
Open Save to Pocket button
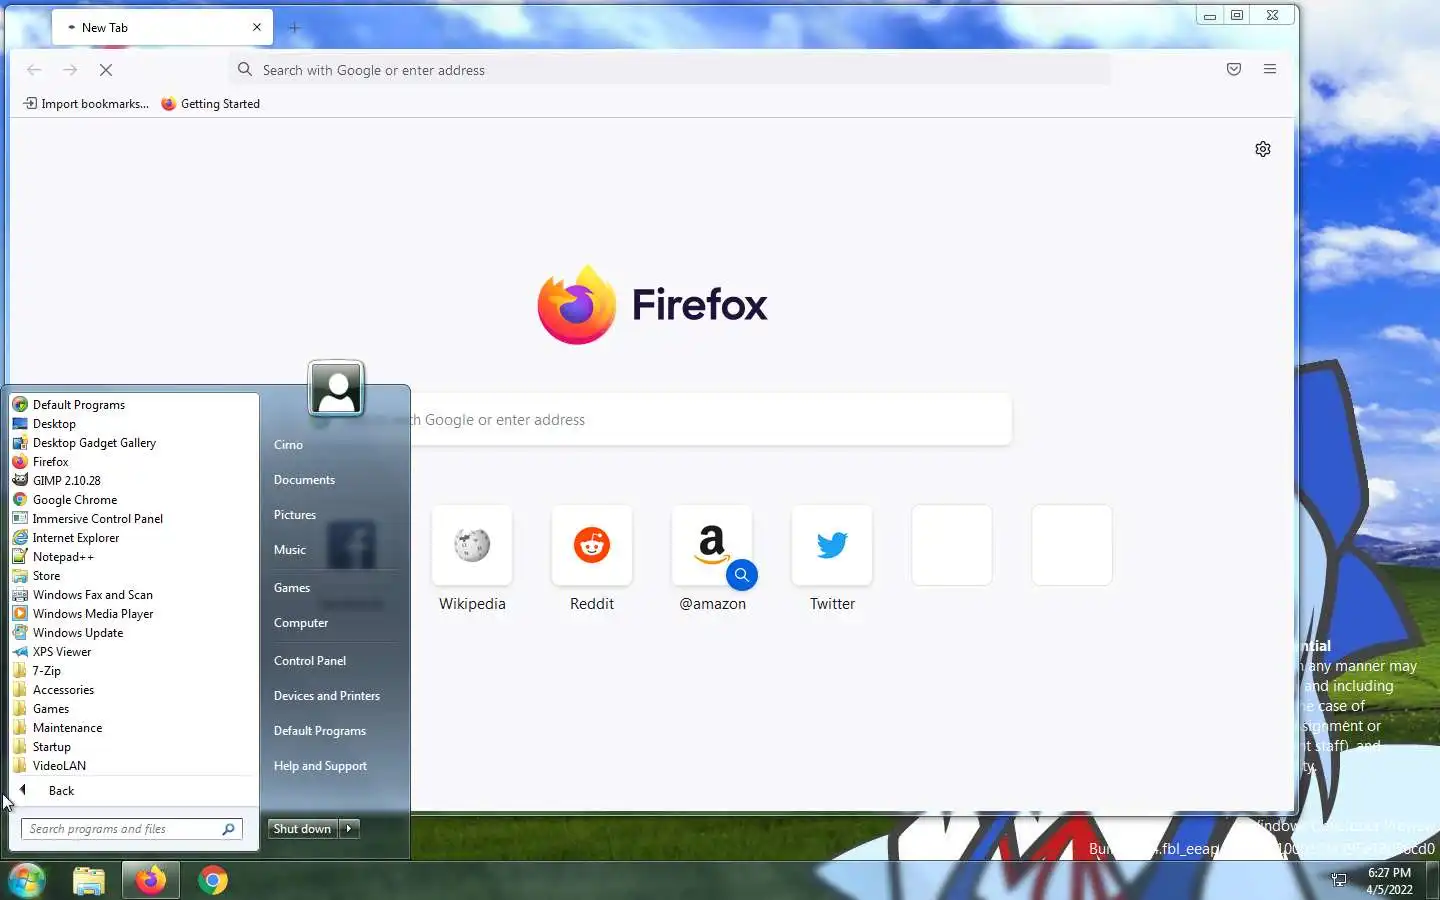[1234, 70]
